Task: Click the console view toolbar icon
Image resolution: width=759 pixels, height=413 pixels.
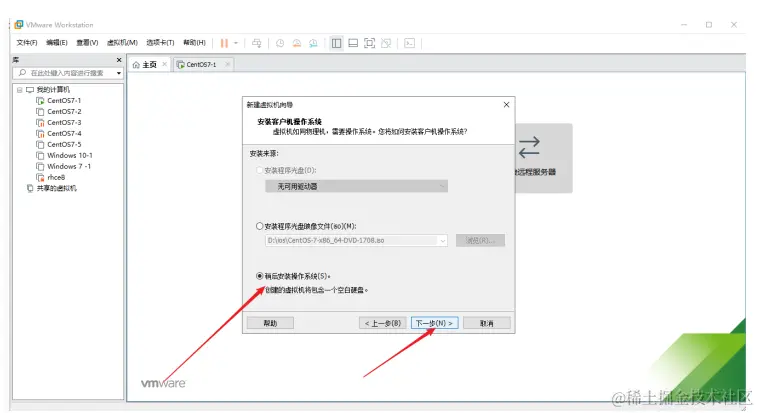Action: coord(410,43)
